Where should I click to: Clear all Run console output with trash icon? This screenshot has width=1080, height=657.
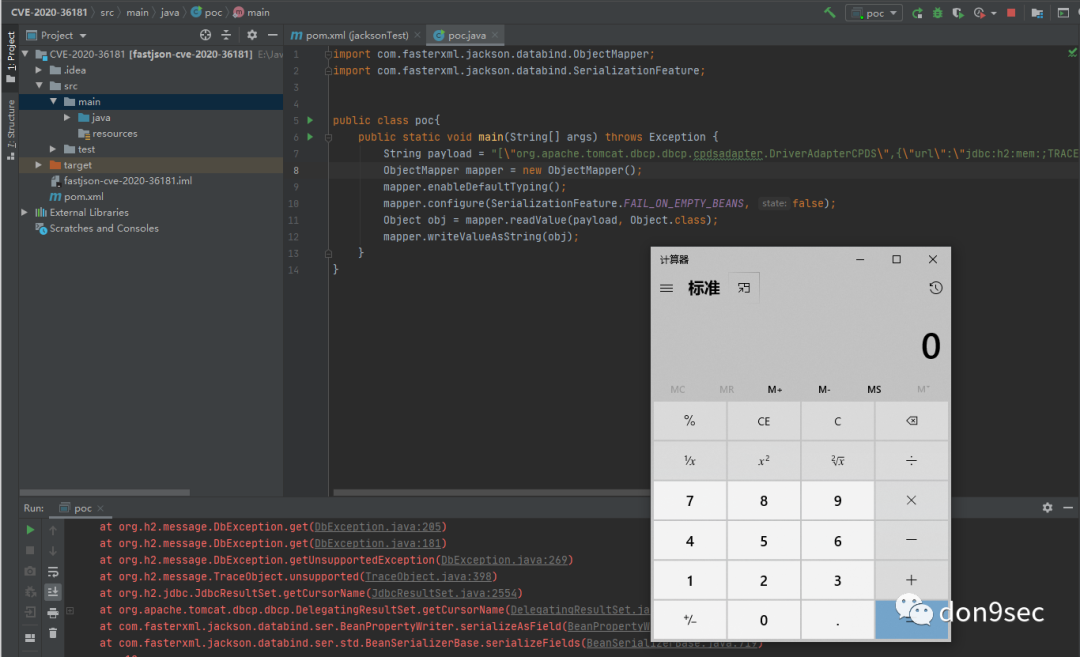pyautogui.click(x=53, y=633)
